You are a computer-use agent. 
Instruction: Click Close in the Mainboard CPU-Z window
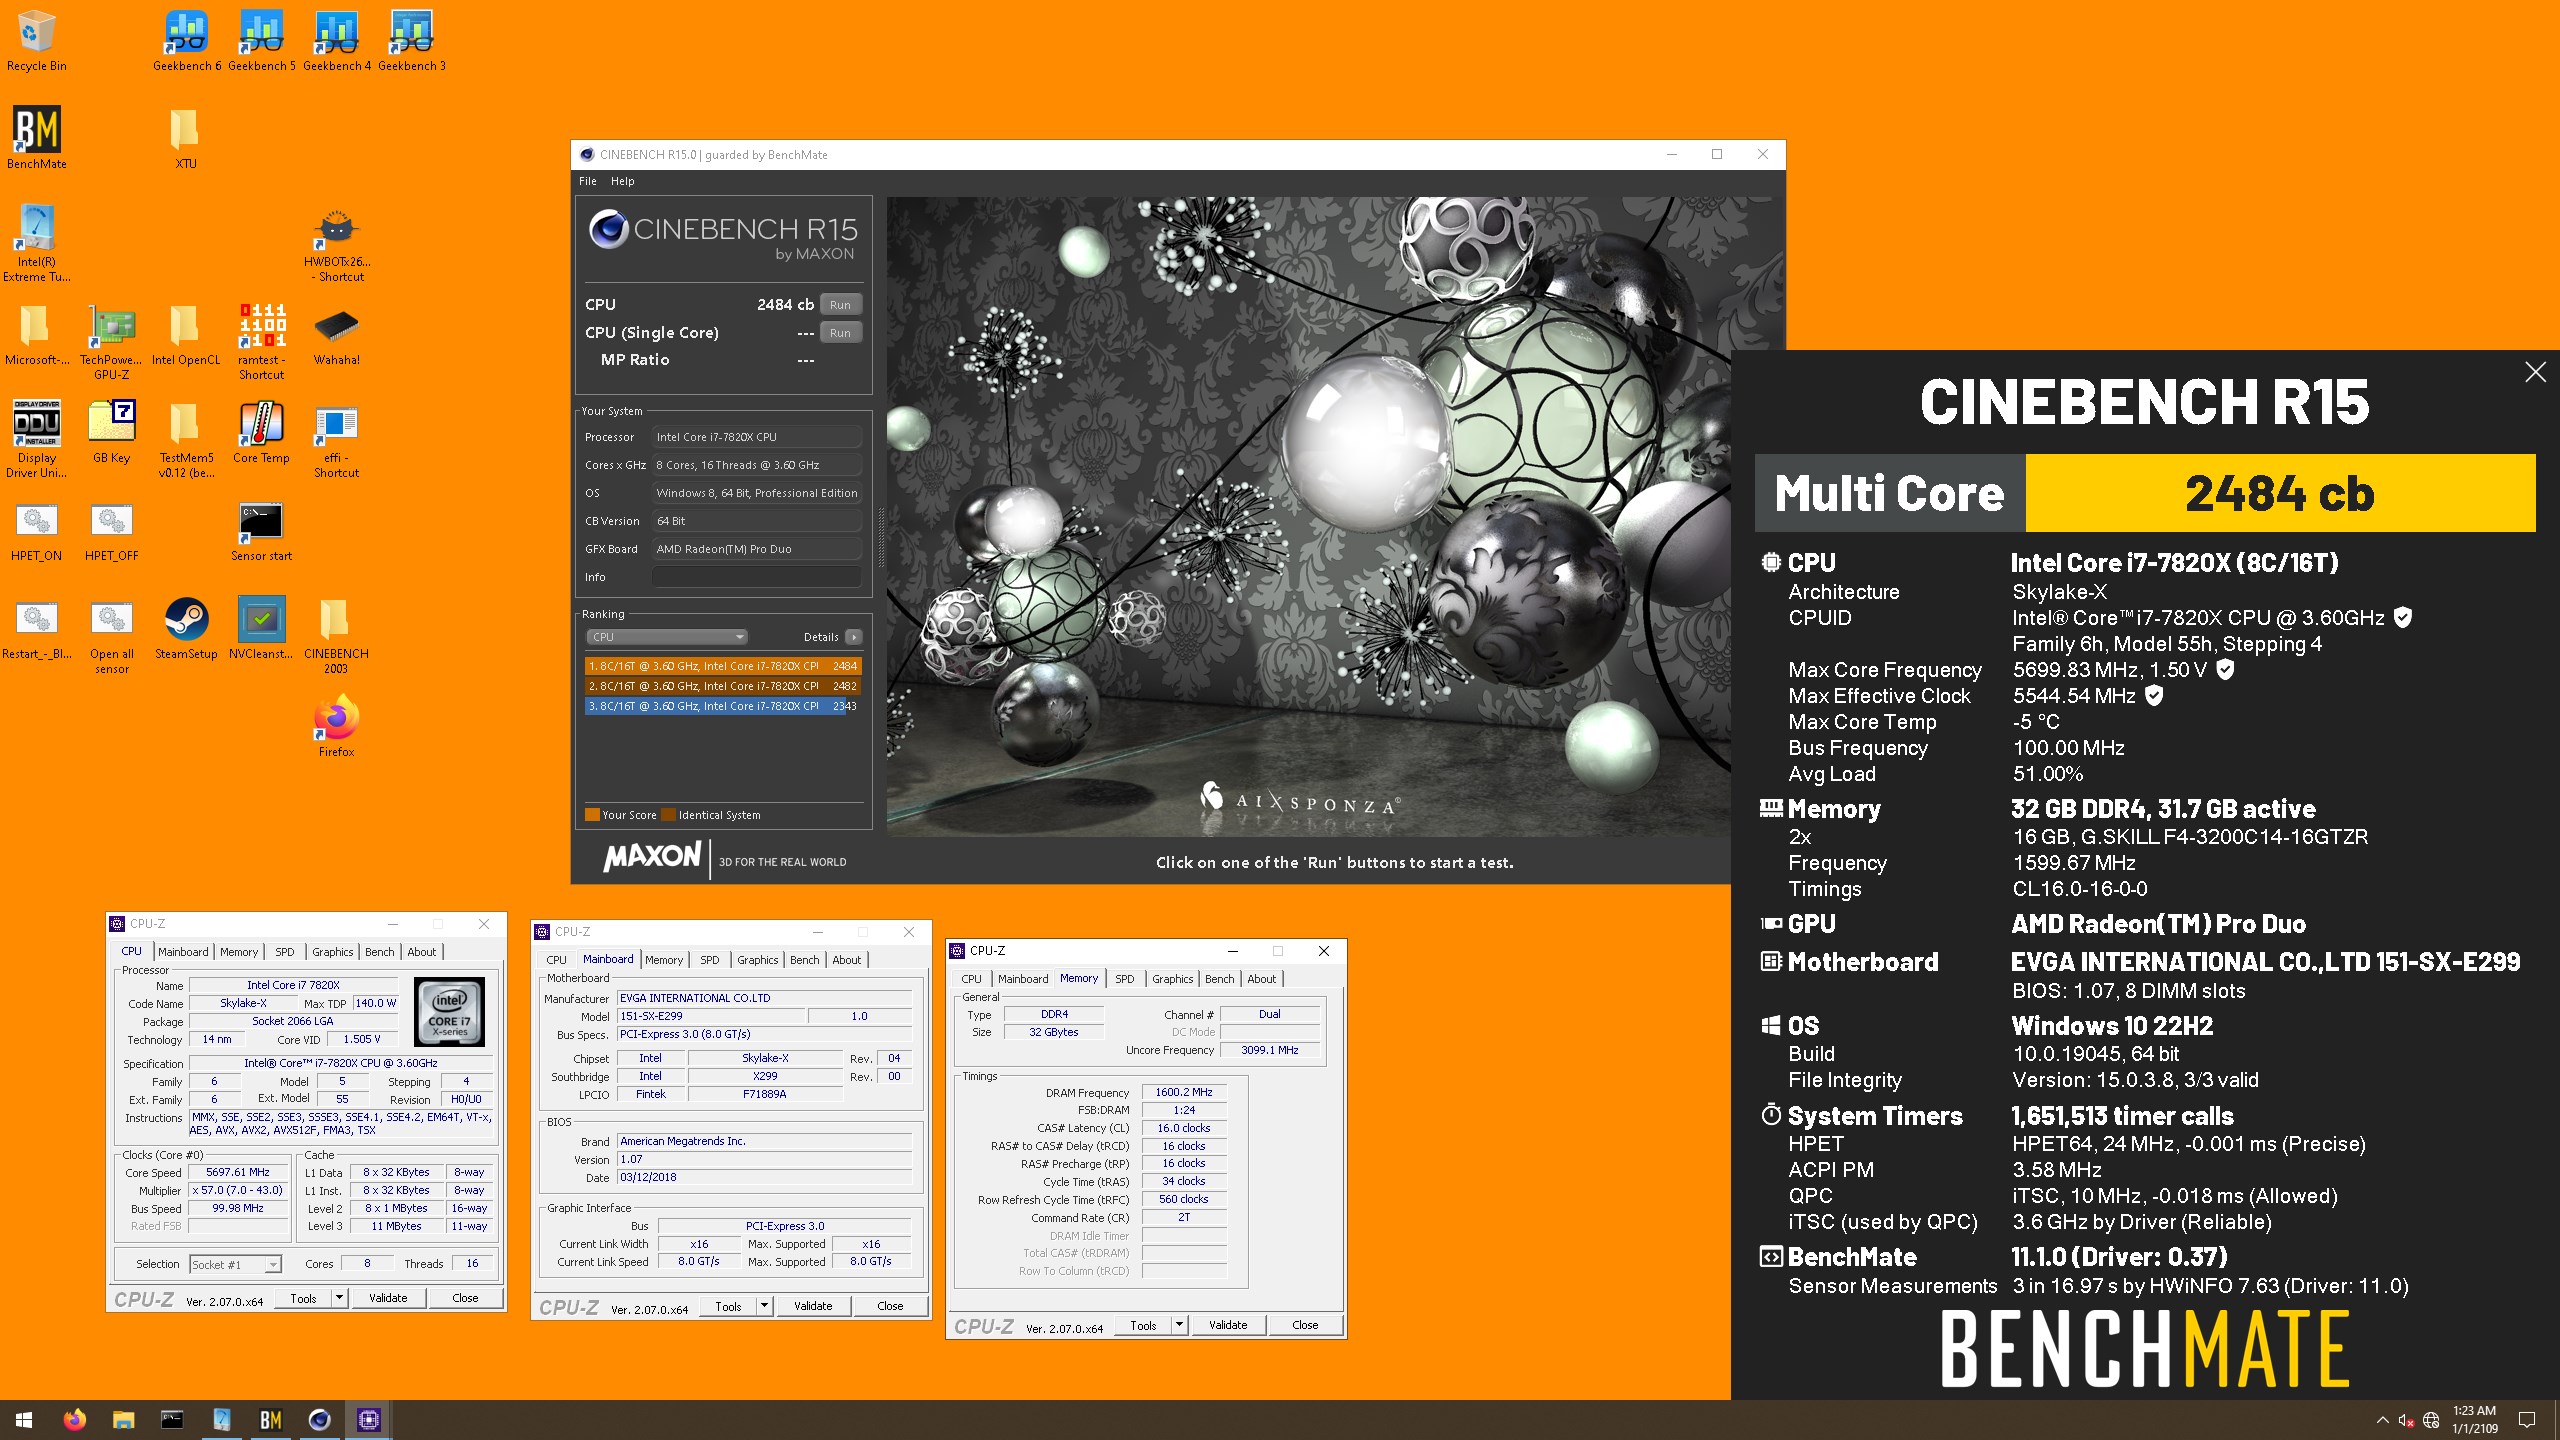point(890,1306)
